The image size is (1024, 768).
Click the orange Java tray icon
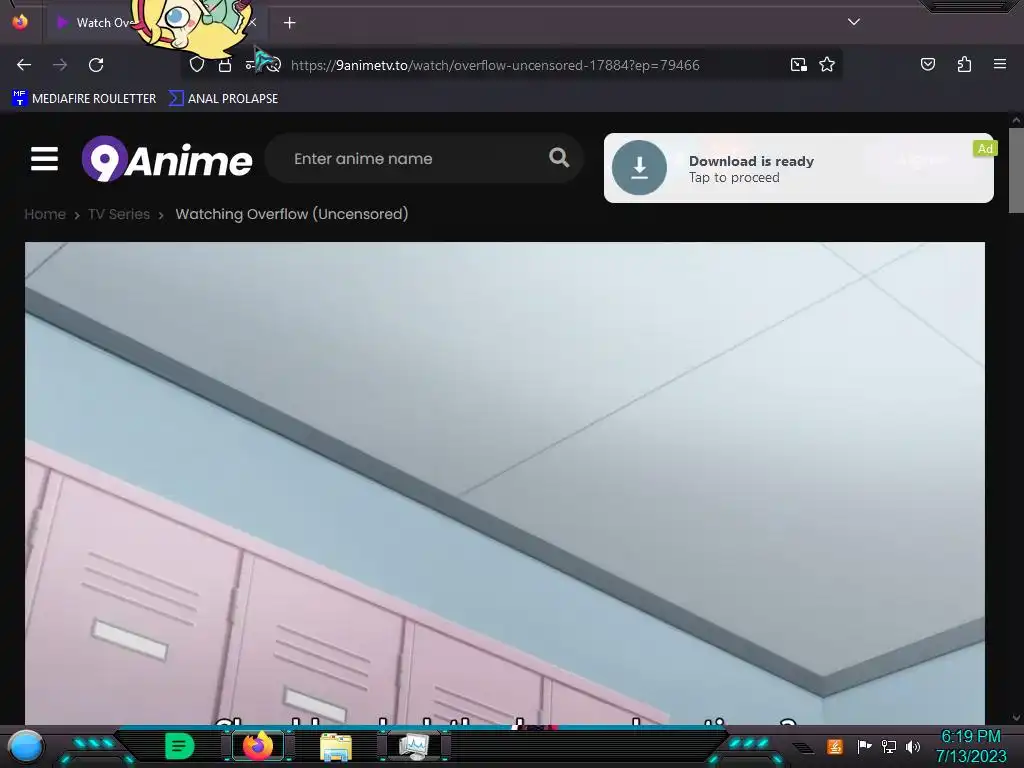click(835, 746)
